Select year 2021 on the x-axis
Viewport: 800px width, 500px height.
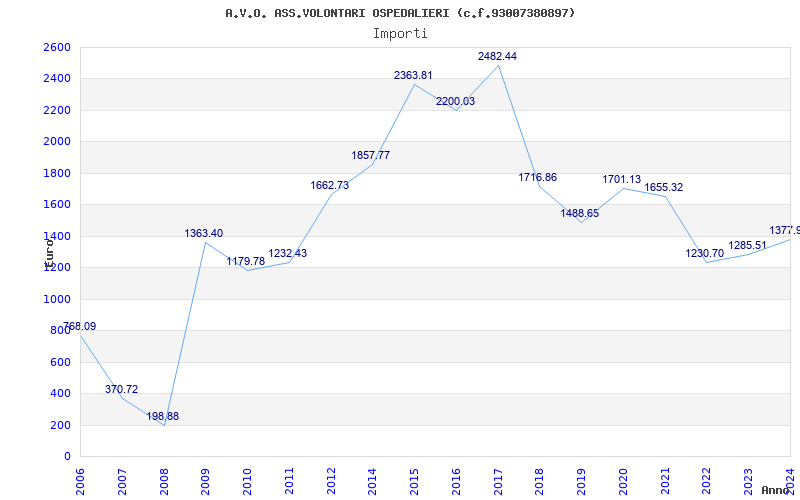(x=665, y=482)
